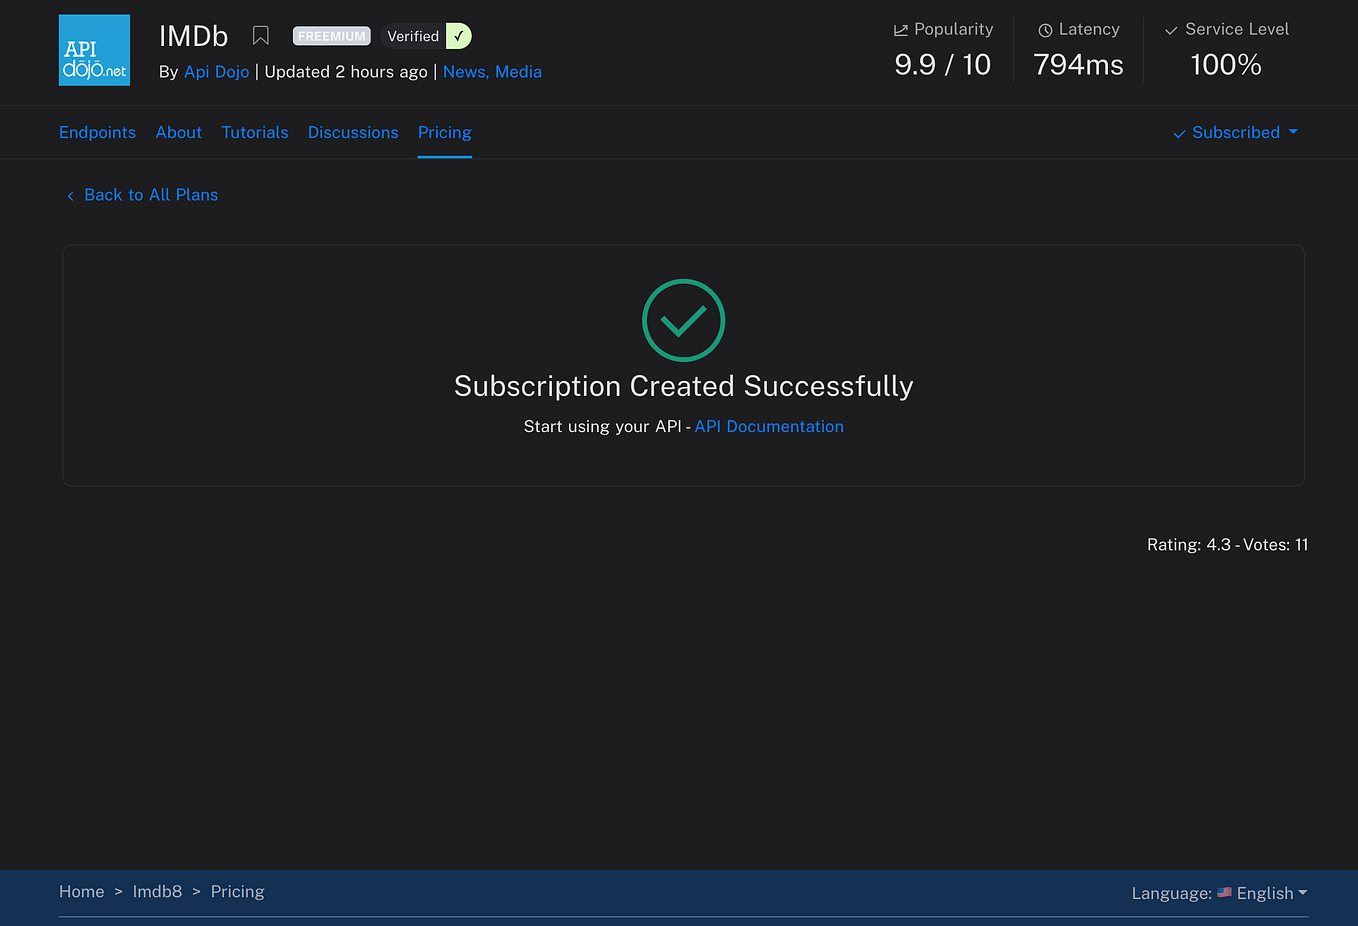Open the Discussions tab
The height and width of the screenshot is (926, 1358).
(353, 132)
